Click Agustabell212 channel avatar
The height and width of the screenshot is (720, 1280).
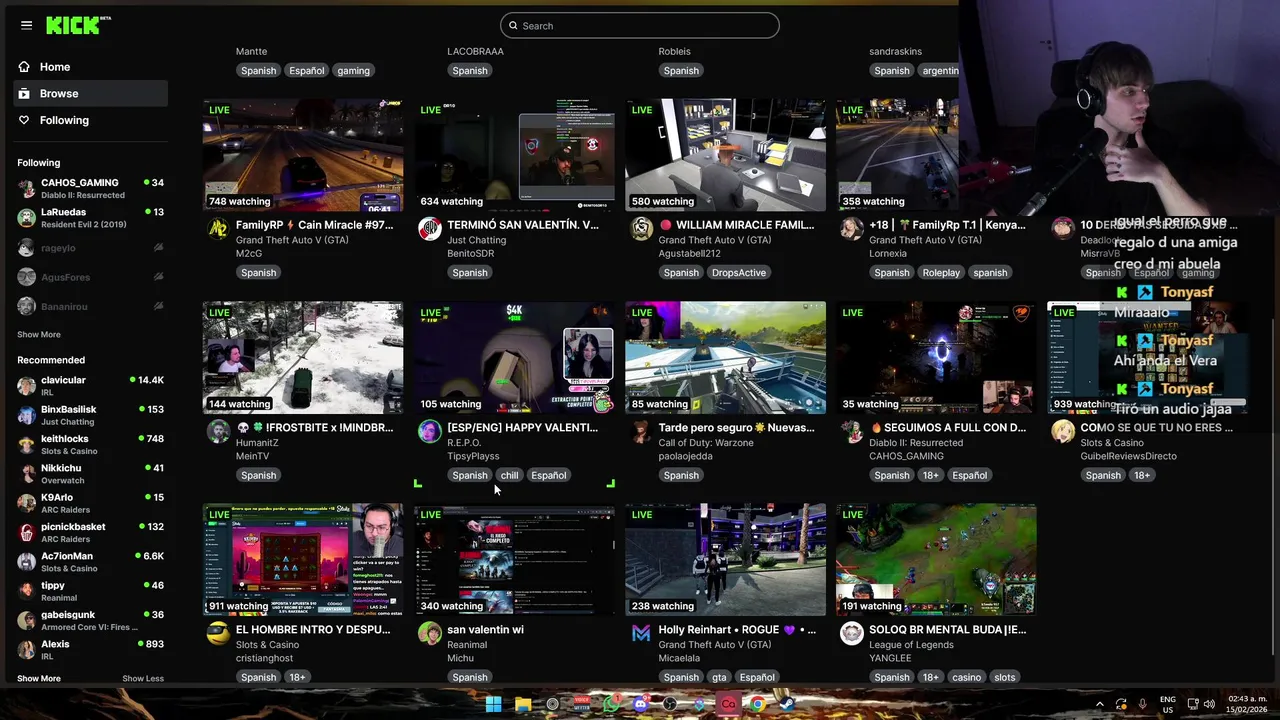pos(641,229)
